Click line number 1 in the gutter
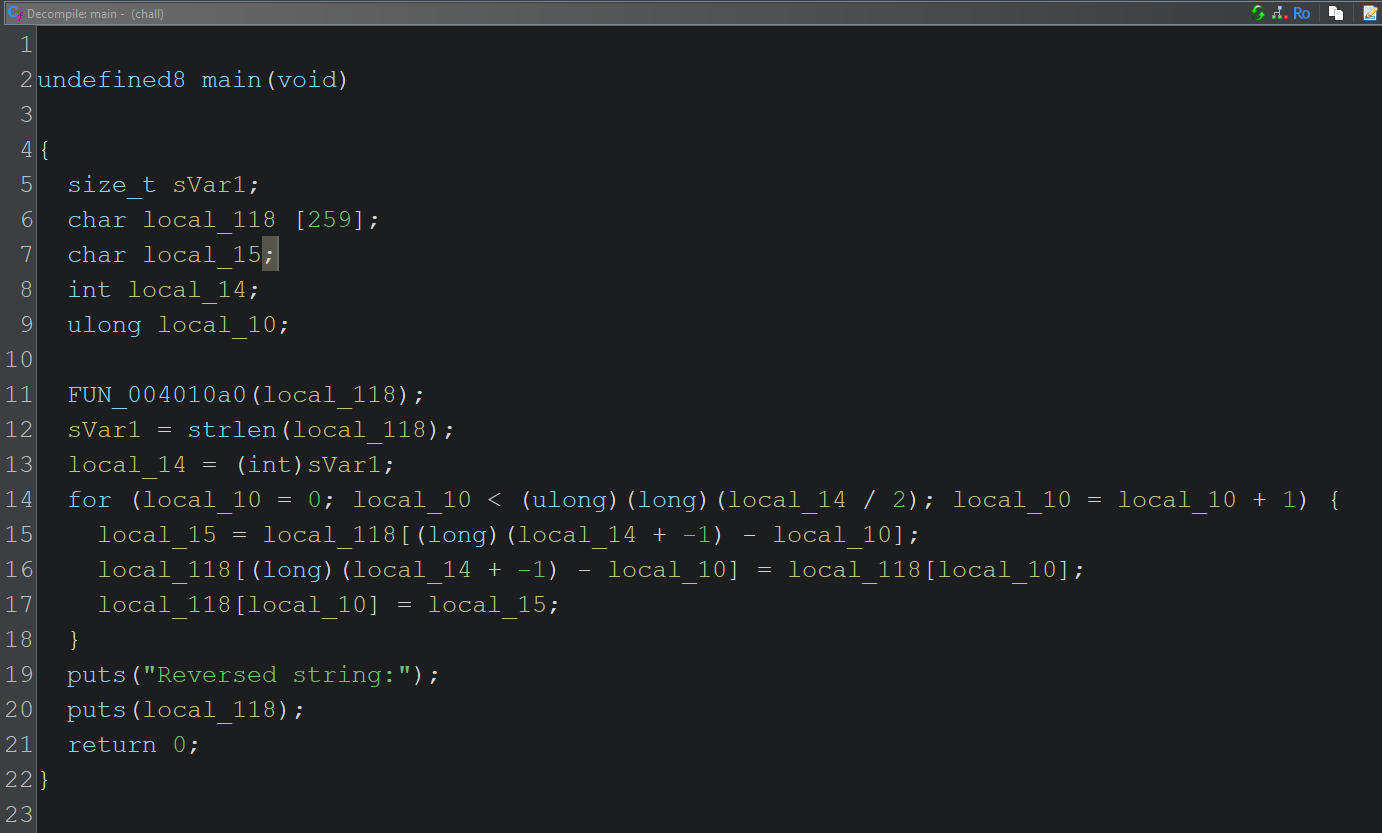 pyautogui.click(x=26, y=45)
